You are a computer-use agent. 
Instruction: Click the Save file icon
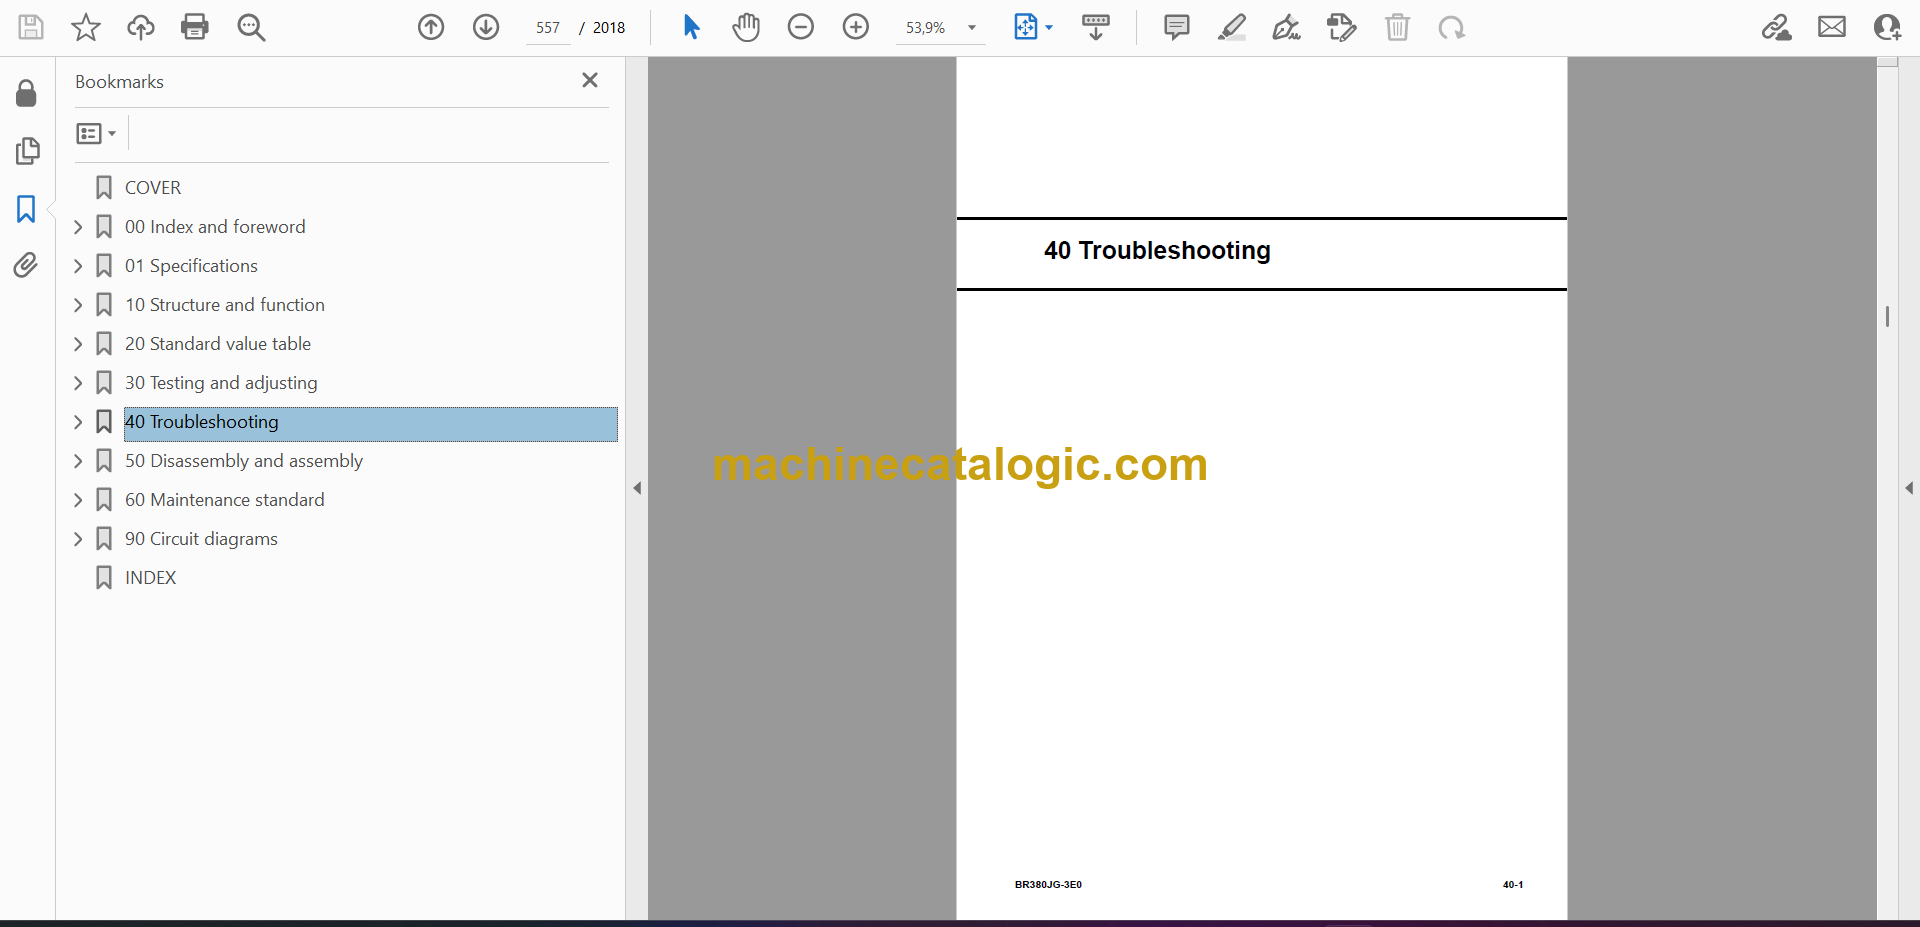point(31,27)
